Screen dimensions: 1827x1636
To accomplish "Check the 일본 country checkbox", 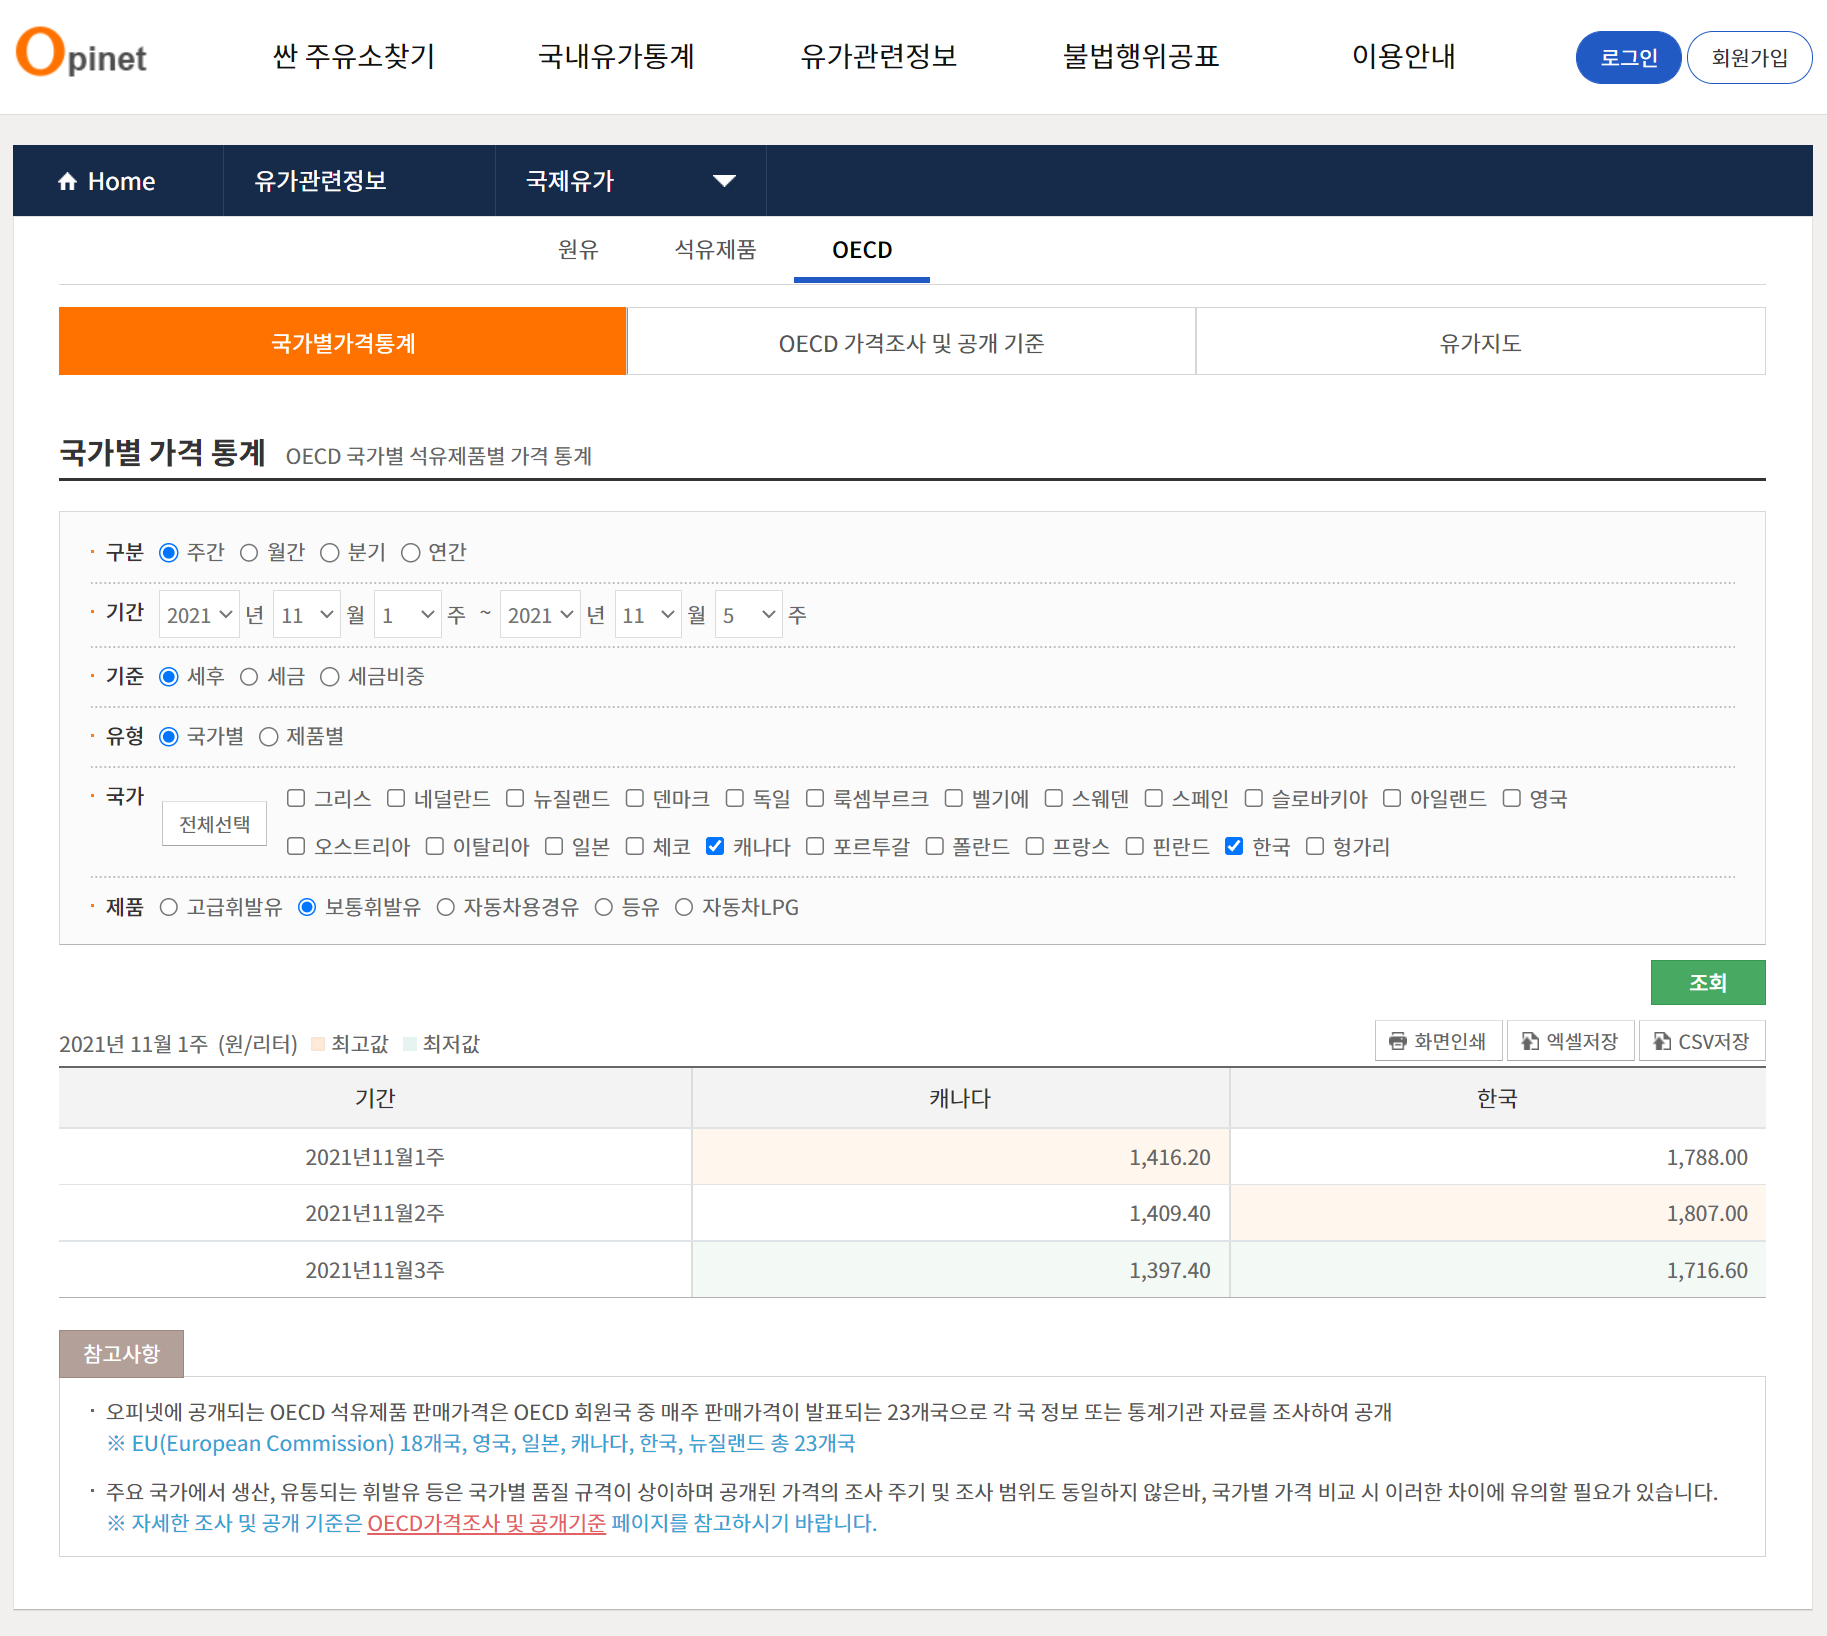I will [554, 847].
